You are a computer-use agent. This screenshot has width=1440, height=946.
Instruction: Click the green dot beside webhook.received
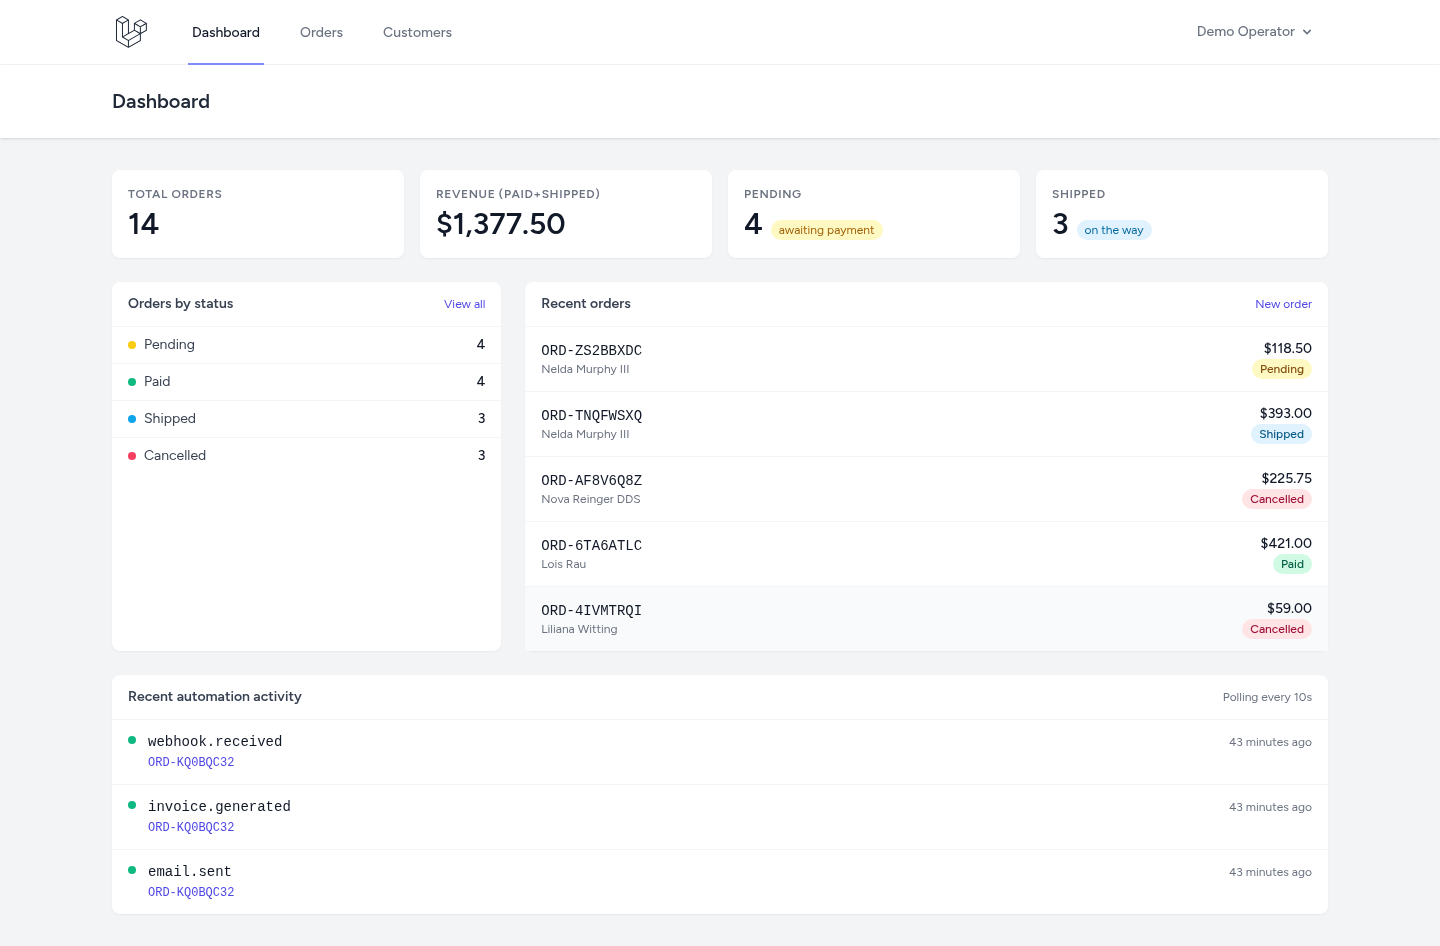coord(132,740)
